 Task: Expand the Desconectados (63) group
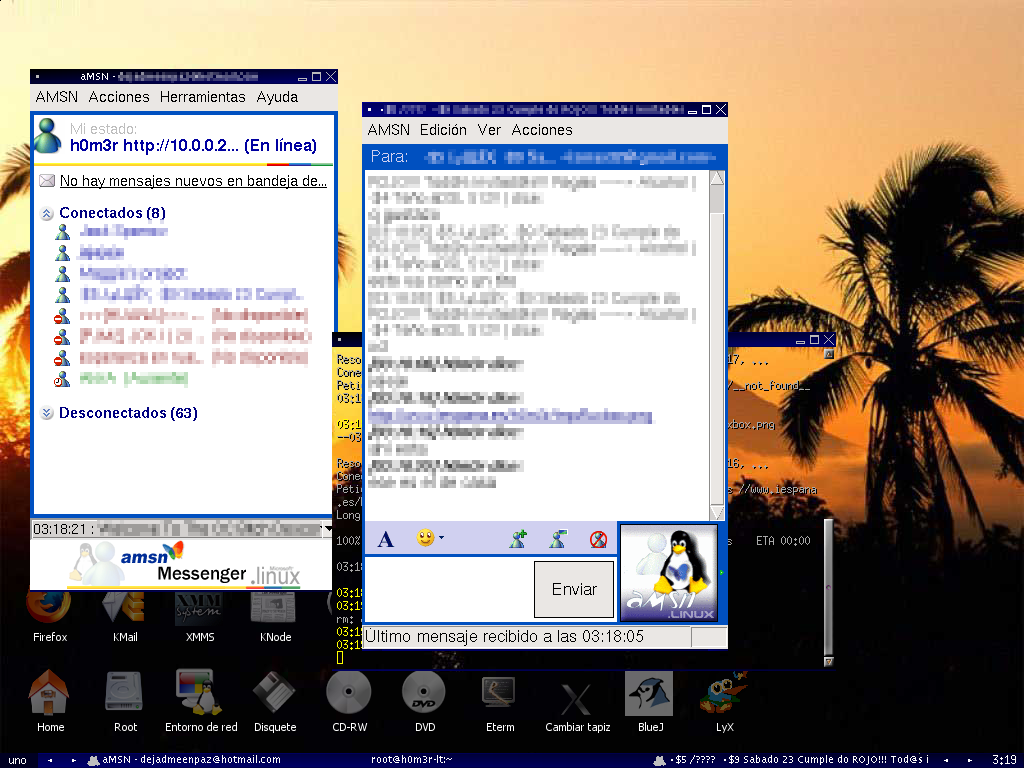pos(46,413)
